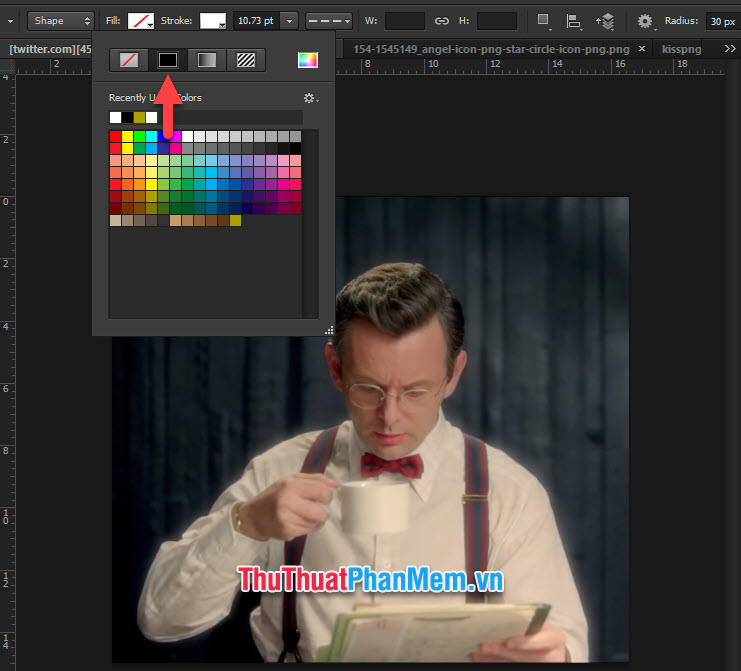Image resolution: width=741 pixels, height=671 pixels.
Task: Toggle the width-height link icon
Action: pyautogui.click(x=441, y=21)
